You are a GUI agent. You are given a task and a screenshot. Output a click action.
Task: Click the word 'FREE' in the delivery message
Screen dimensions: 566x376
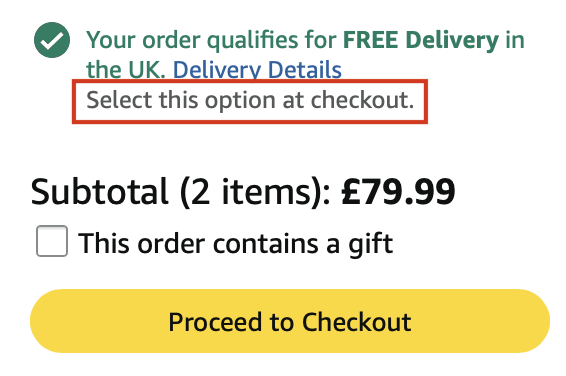[x=370, y=40]
